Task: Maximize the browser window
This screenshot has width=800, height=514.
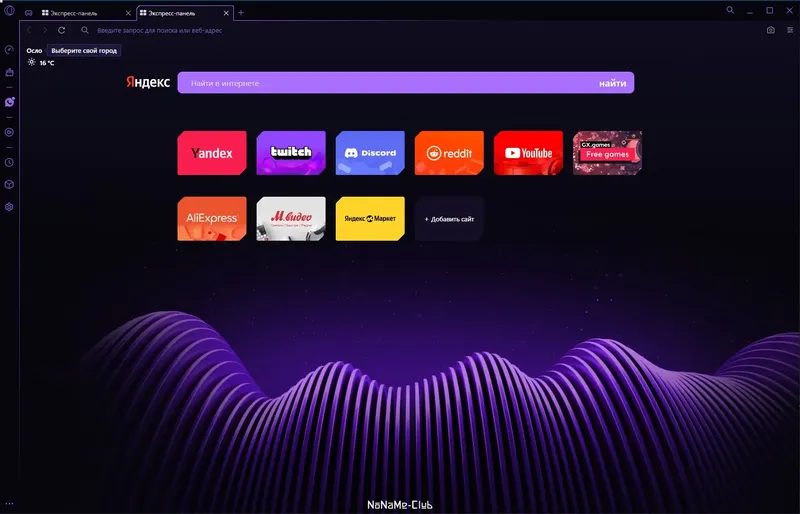Action: click(x=769, y=10)
